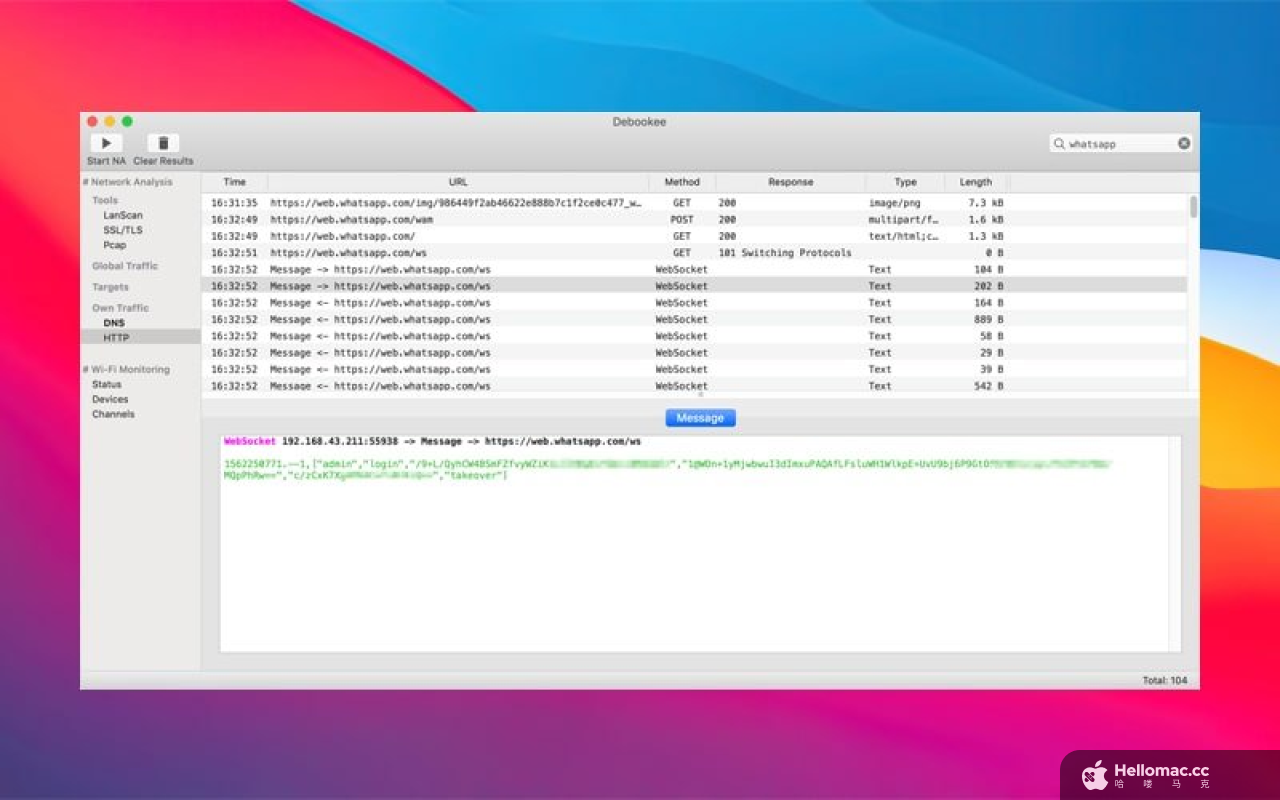The image size is (1280, 800).
Task: Click the Total: 104 status text
Action: coord(1165,680)
